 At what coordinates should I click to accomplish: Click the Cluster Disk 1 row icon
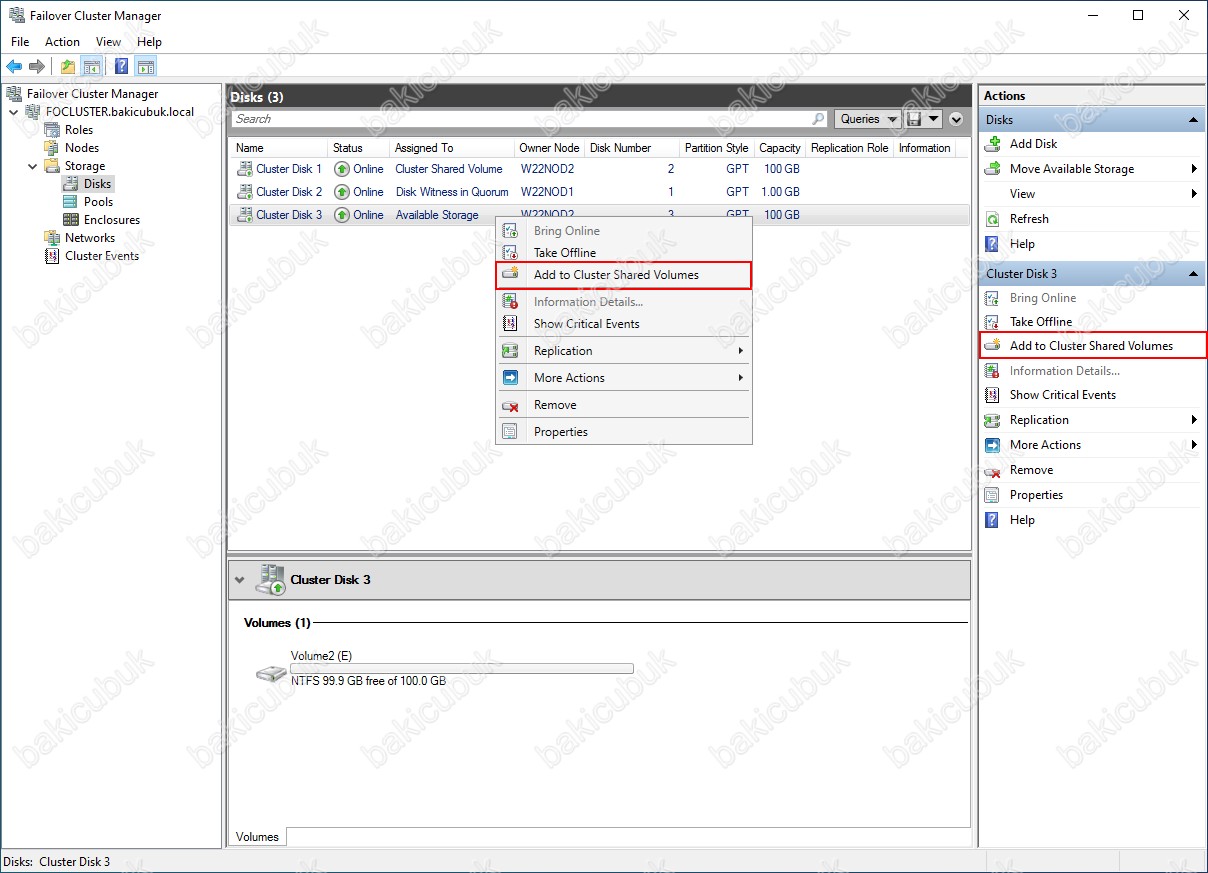point(244,169)
